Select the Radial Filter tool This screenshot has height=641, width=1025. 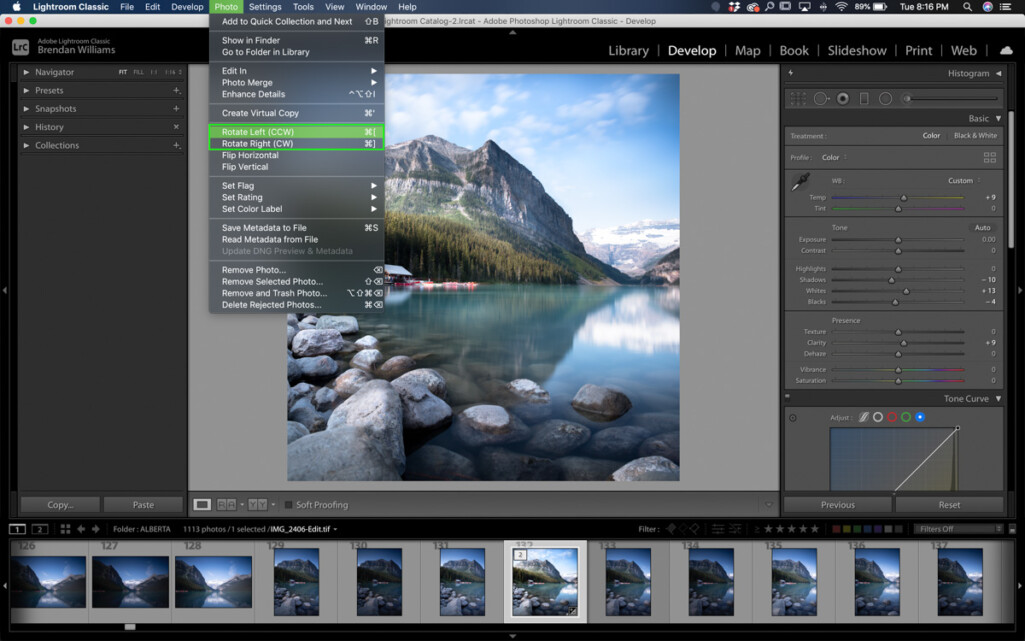[885, 98]
